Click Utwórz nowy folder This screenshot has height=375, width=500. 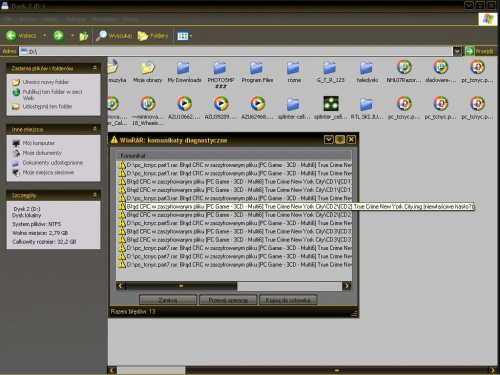[46, 82]
